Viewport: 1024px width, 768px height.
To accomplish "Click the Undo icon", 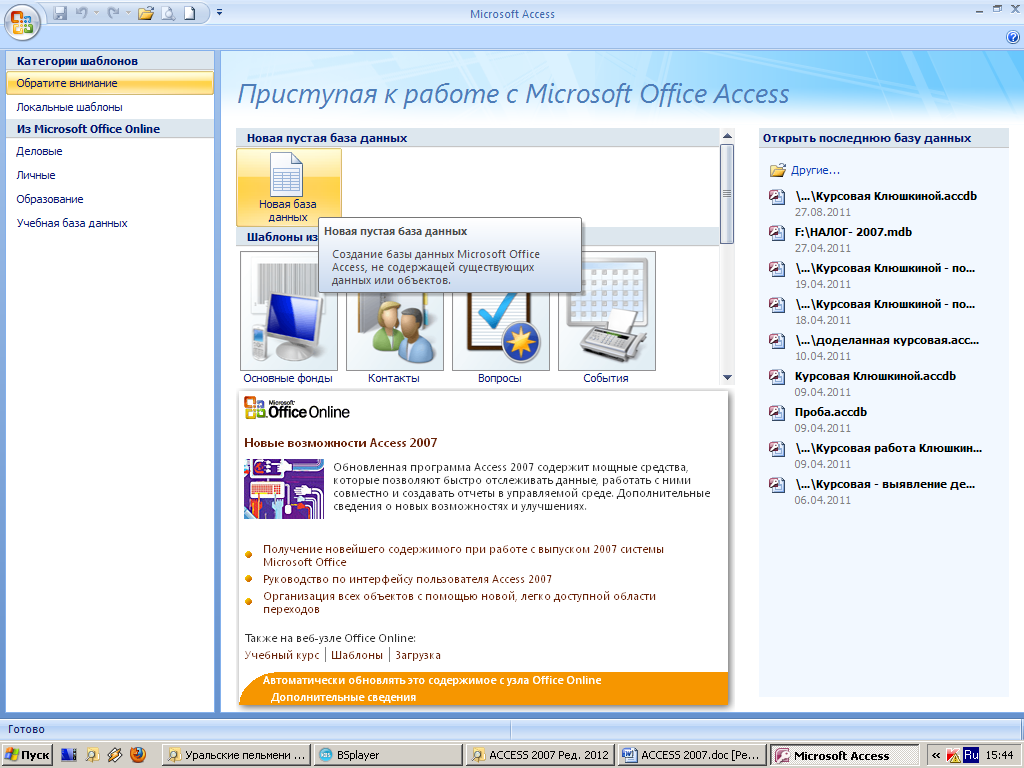I will click(x=82, y=13).
